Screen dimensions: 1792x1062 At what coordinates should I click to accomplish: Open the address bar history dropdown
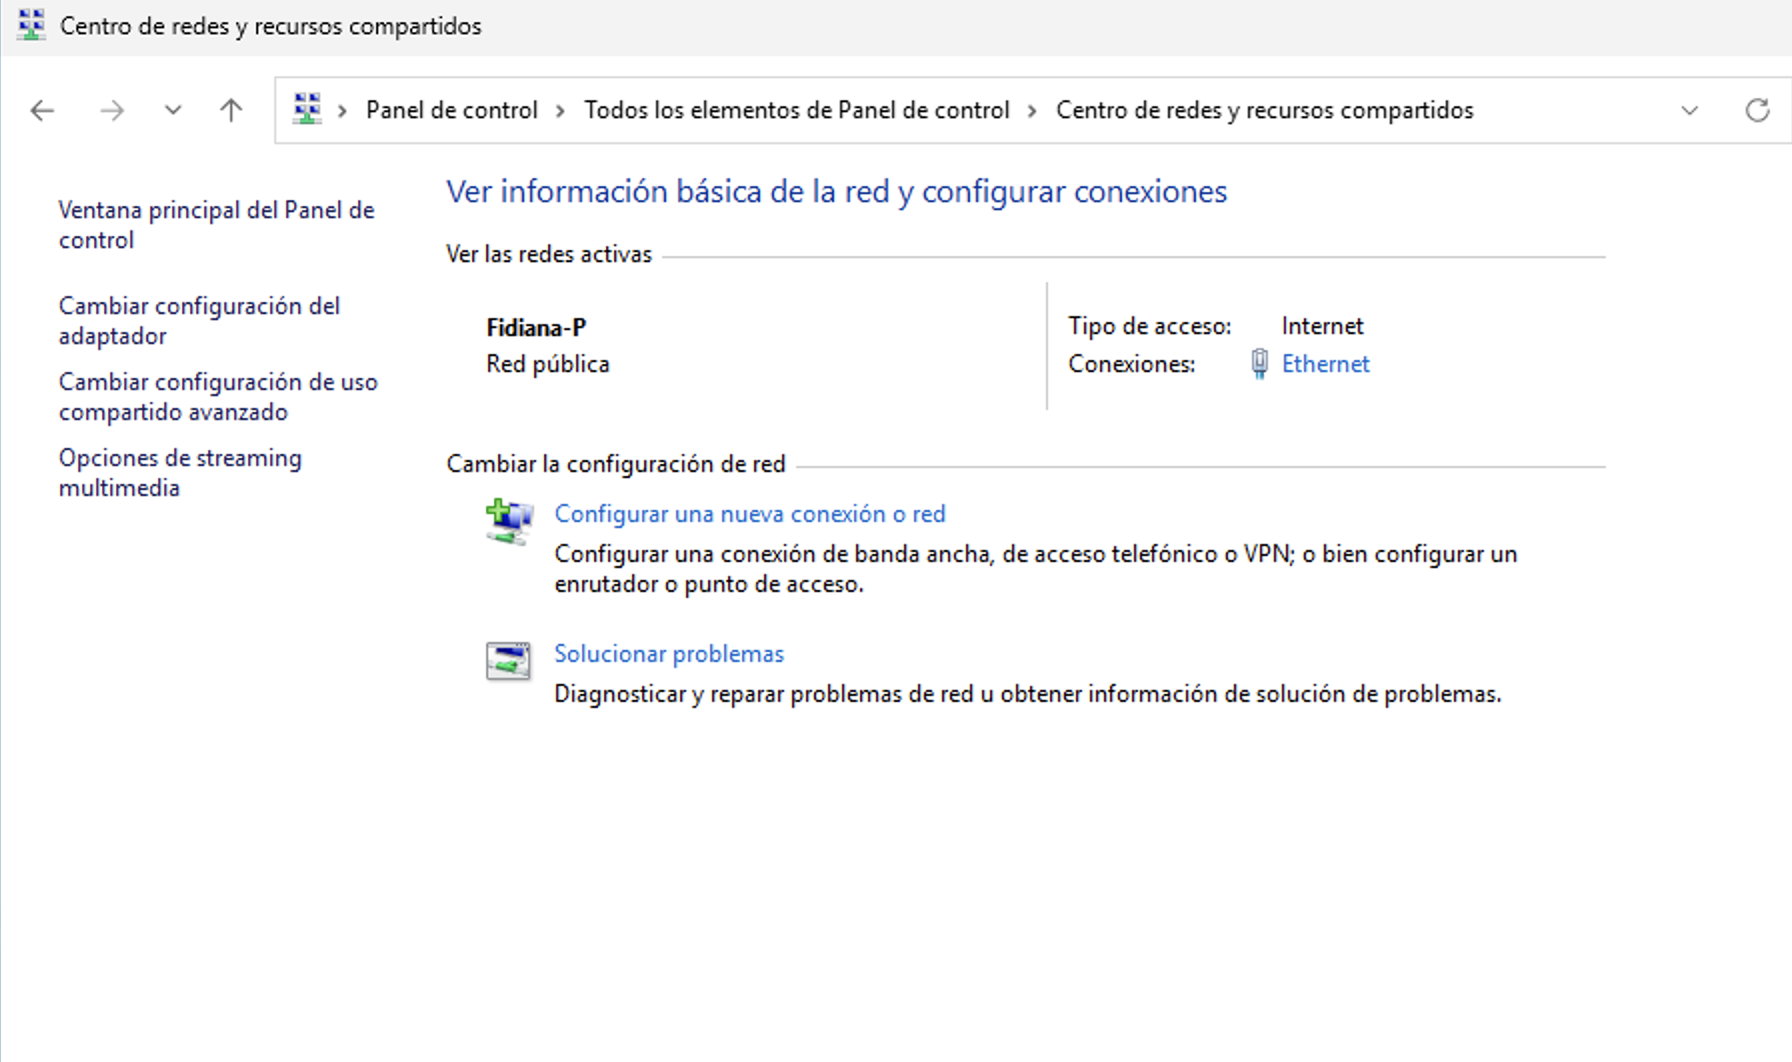click(x=1690, y=110)
